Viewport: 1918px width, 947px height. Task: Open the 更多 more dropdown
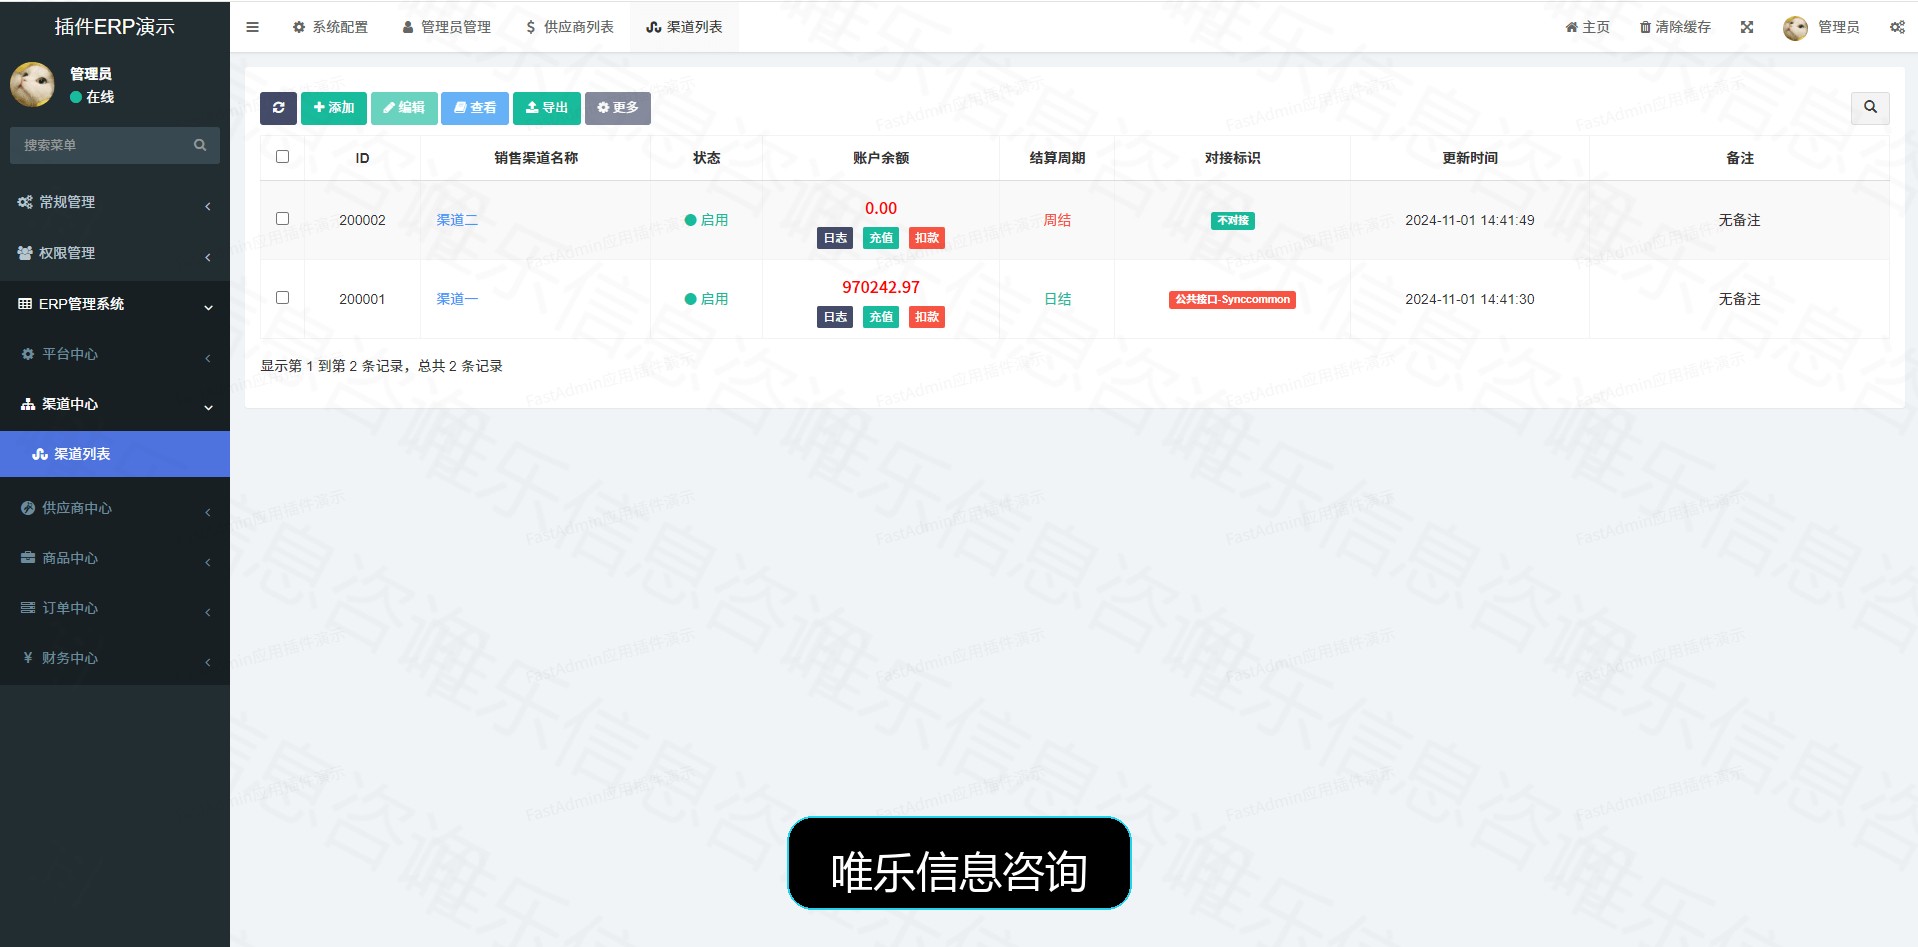tap(618, 108)
